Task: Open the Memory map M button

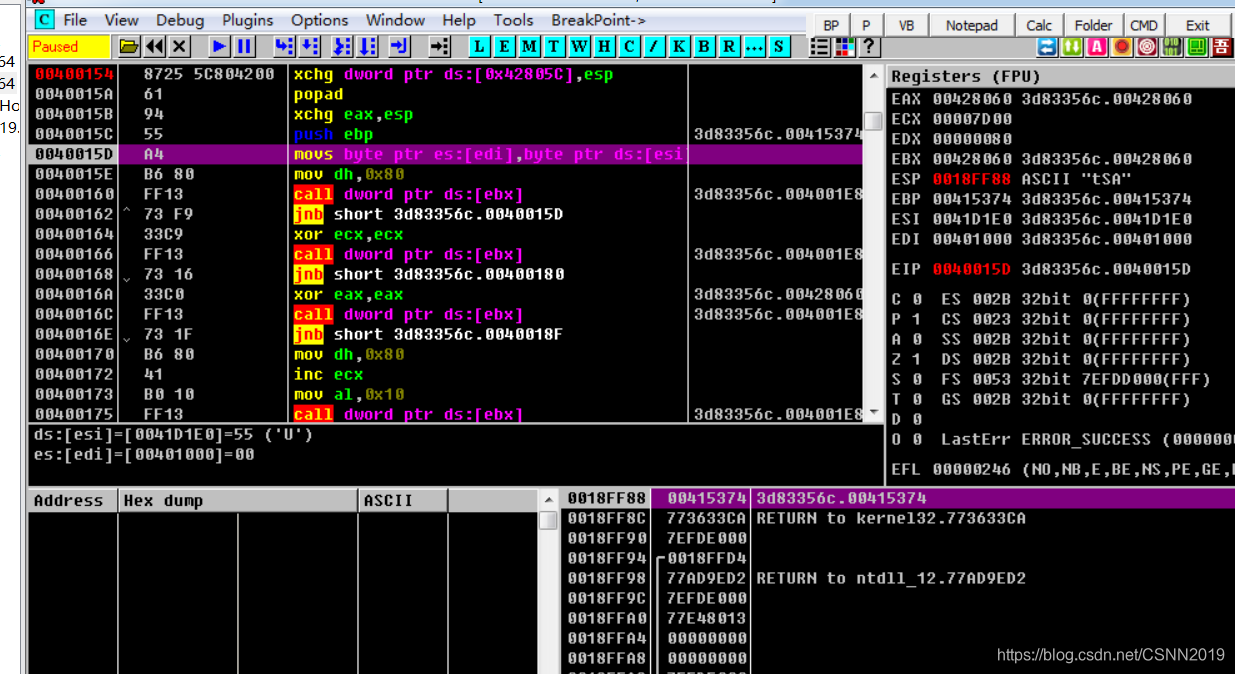Action: coord(529,46)
